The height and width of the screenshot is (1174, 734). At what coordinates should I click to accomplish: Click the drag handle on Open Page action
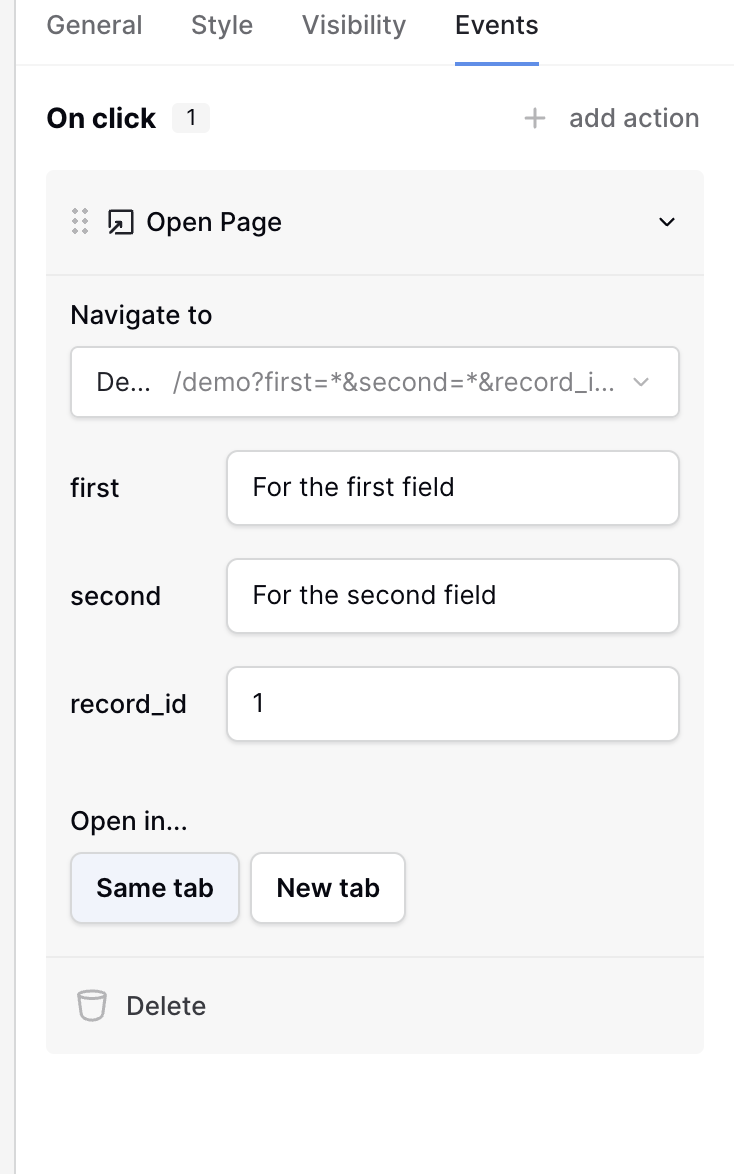[x=80, y=222]
